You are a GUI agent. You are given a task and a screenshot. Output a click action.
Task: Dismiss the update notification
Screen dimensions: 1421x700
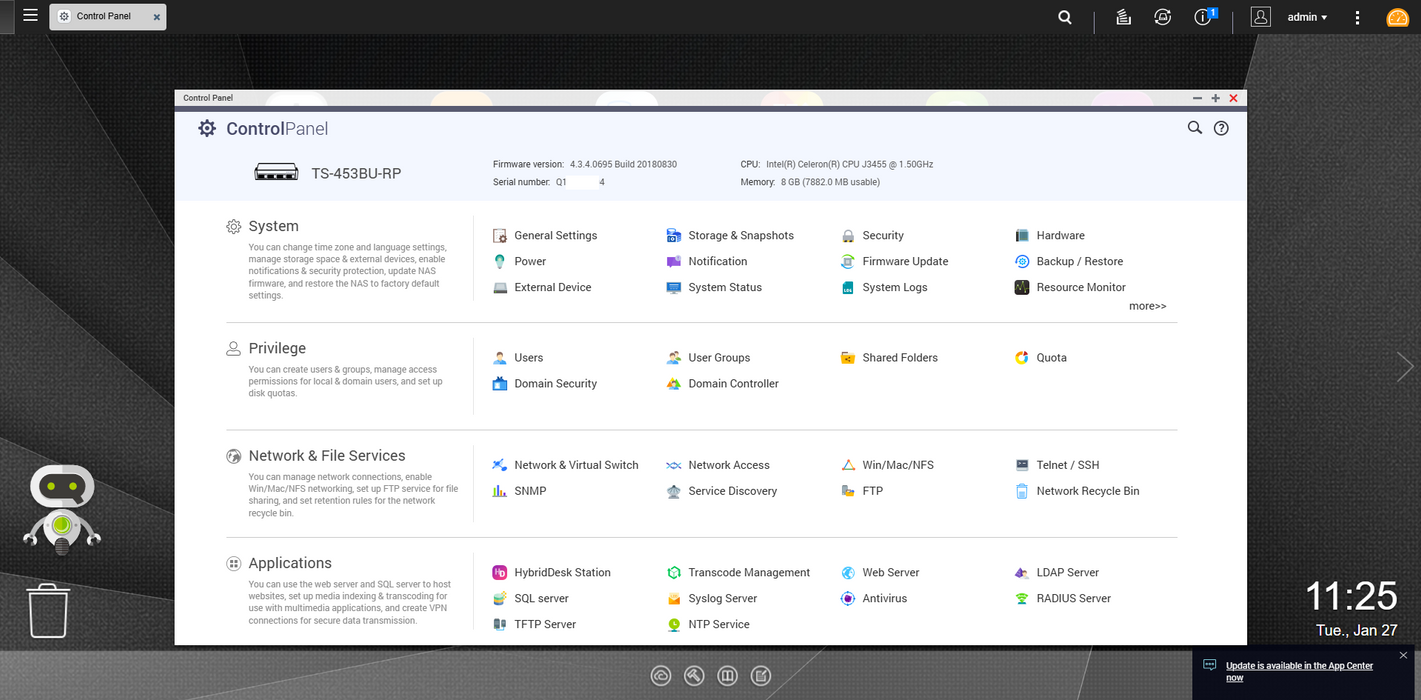click(1403, 656)
